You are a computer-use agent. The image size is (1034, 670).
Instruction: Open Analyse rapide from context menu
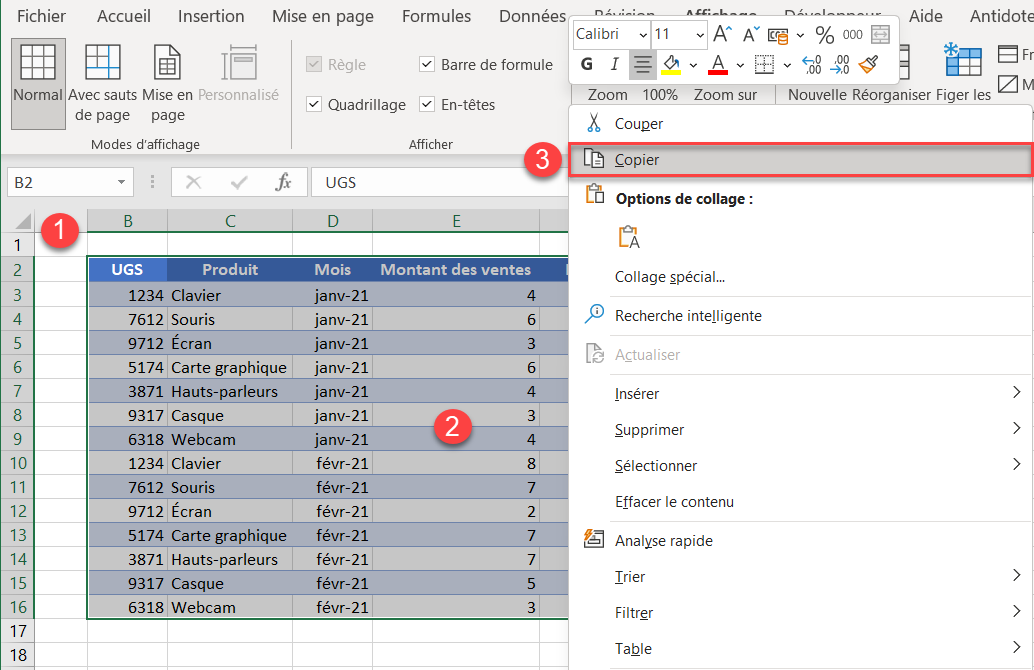click(801, 540)
